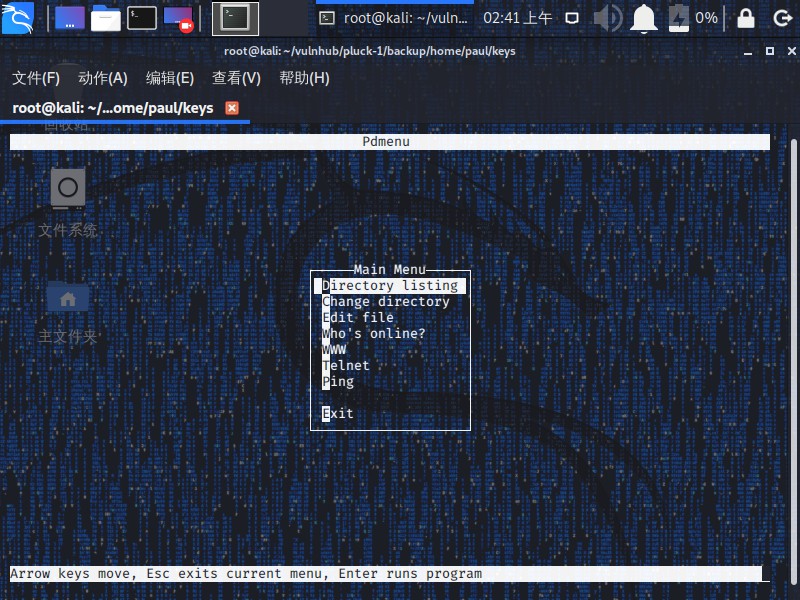This screenshot has width=800, height=600.
Task: Click the log out panel icon
Action: click(x=782, y=18)
